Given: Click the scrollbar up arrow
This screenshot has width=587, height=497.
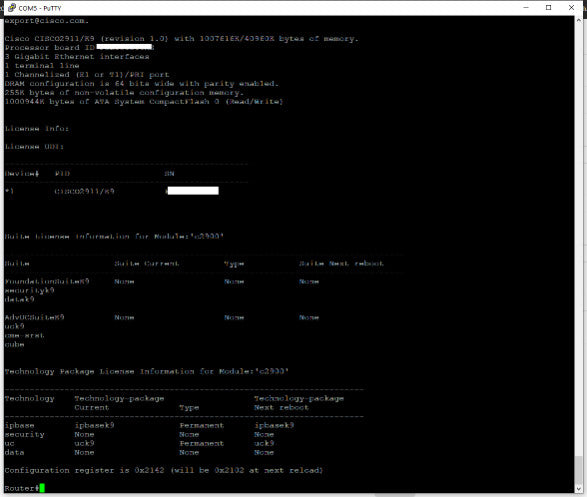Looking at the screenshot, I should tap(579, 20).
